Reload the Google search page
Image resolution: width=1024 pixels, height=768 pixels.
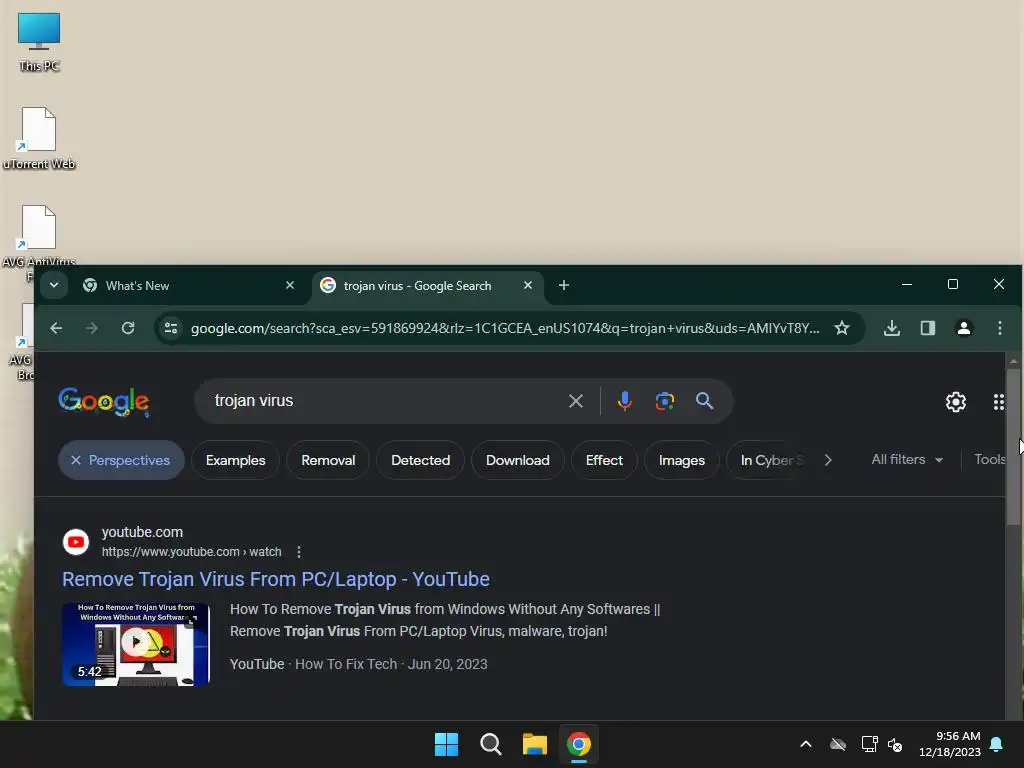[x=128, y=328]
